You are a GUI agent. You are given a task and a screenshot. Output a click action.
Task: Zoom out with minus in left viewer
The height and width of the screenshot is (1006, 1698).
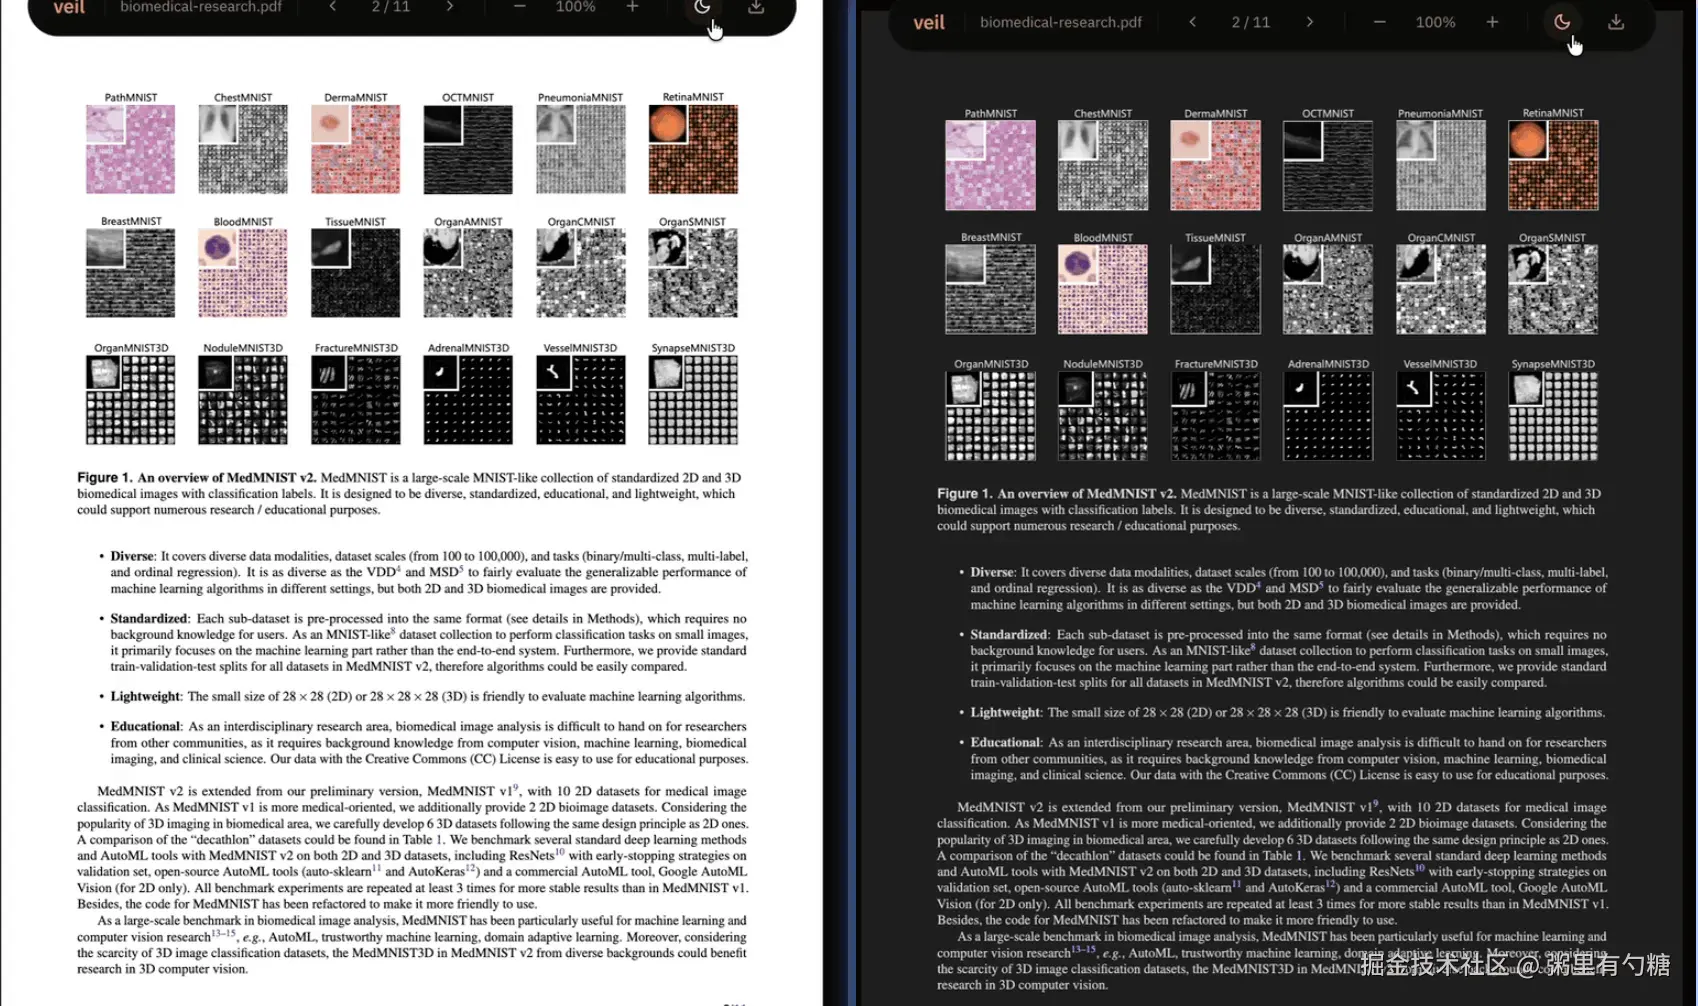click(x=519, y=7)
